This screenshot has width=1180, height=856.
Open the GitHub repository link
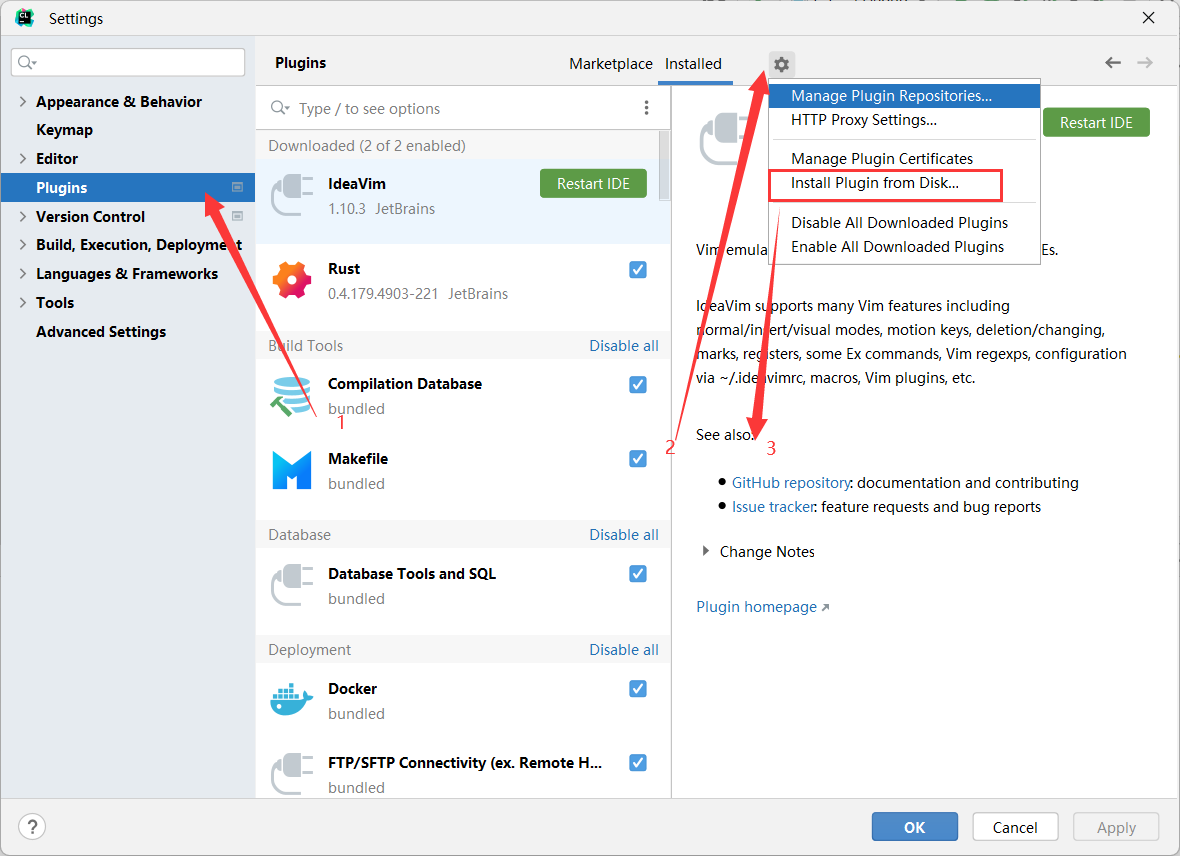[x=790, y=483]
